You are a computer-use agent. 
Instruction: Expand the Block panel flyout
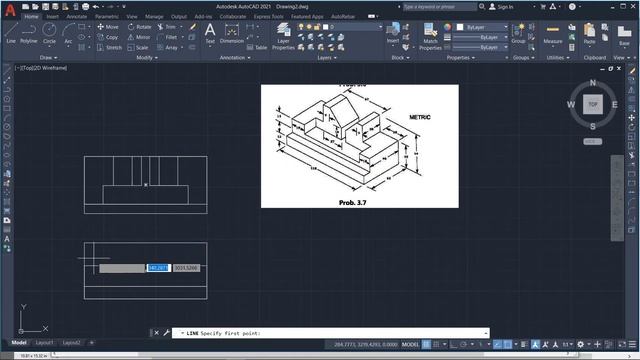coord(400,58)
